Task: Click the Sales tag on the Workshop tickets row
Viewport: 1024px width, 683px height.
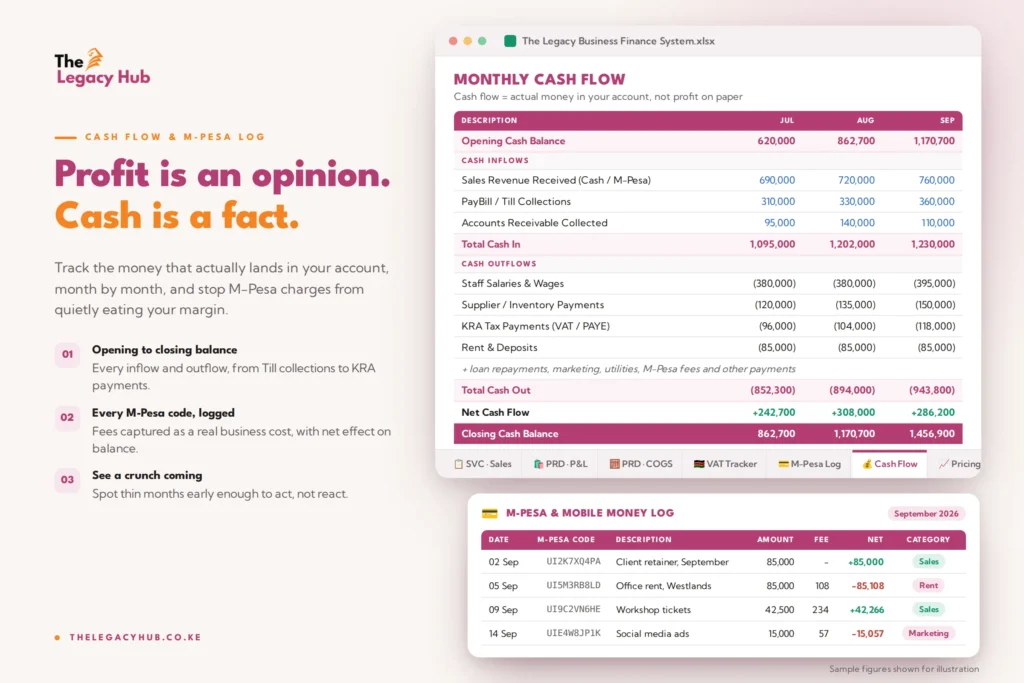Action: tap(928, 609)
